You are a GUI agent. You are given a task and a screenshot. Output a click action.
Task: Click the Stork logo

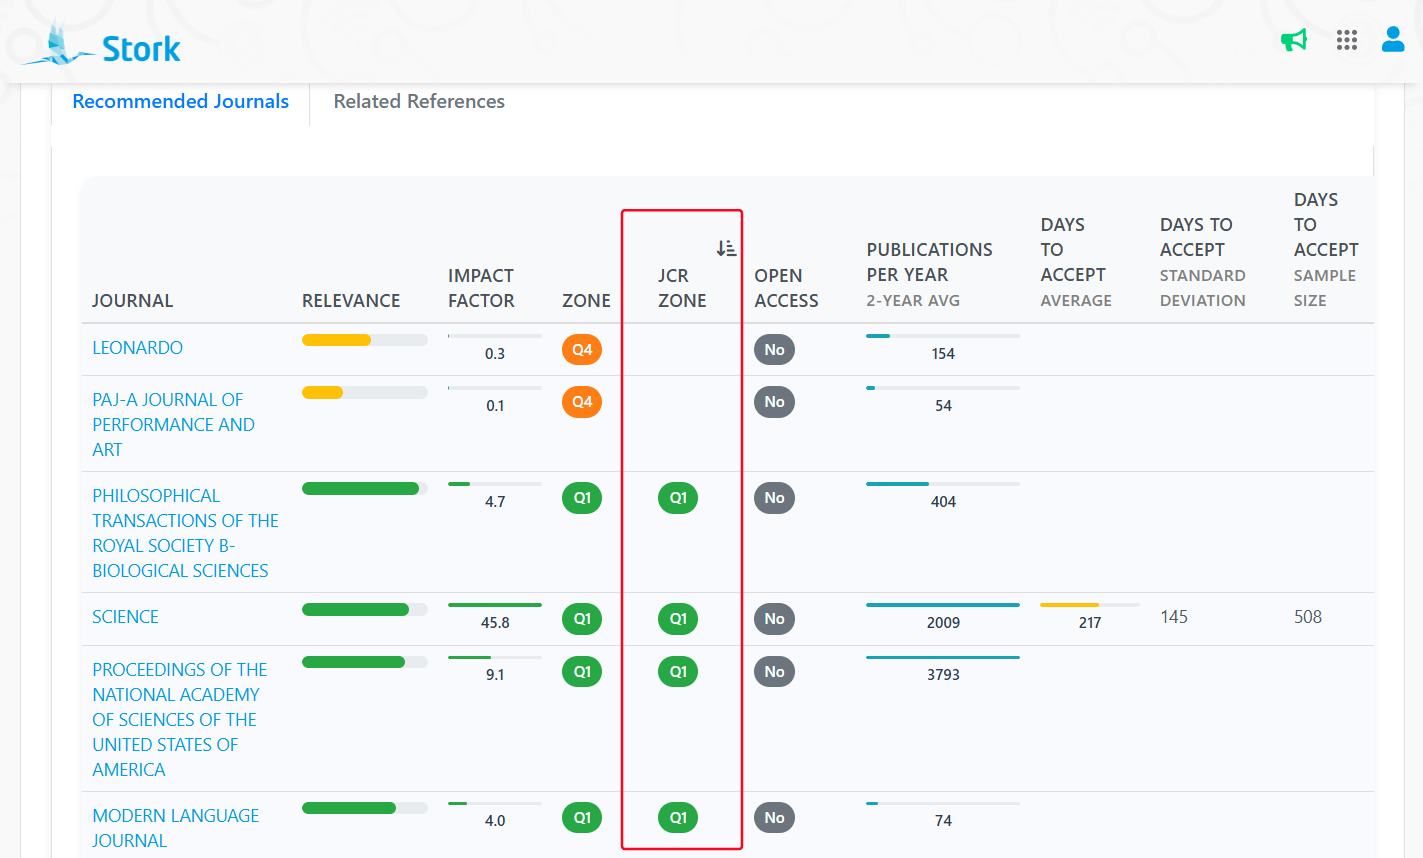pos(103,46)
